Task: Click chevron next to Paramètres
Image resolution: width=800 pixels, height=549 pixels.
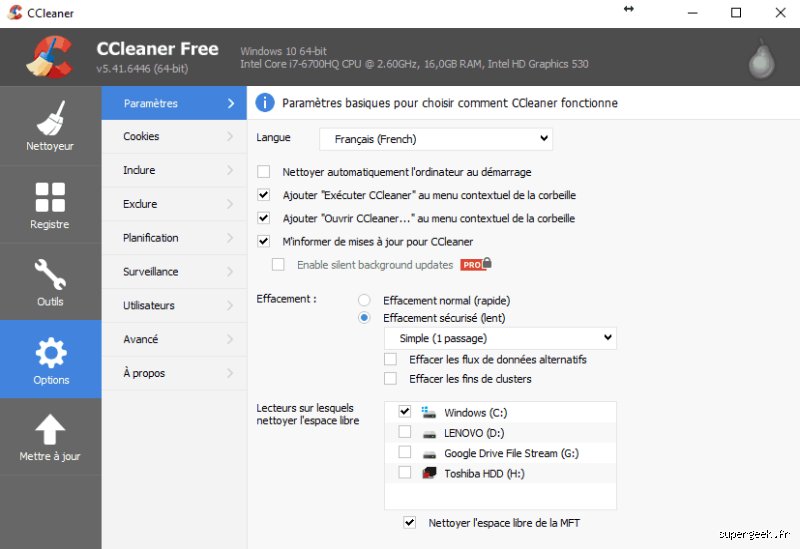Action: [231, 103]
